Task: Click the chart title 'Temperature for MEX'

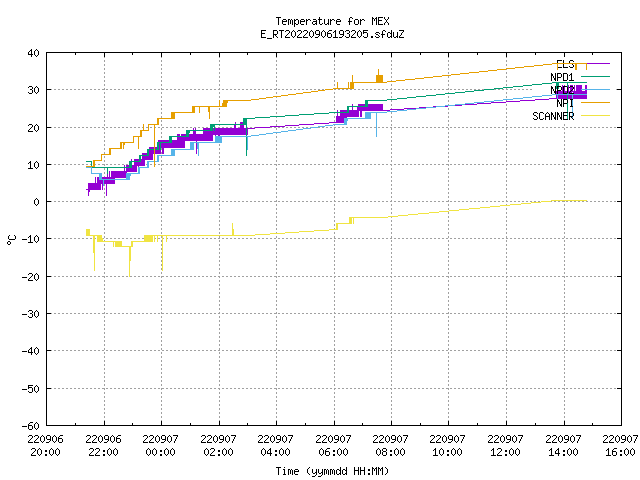Action: [332, 21]
